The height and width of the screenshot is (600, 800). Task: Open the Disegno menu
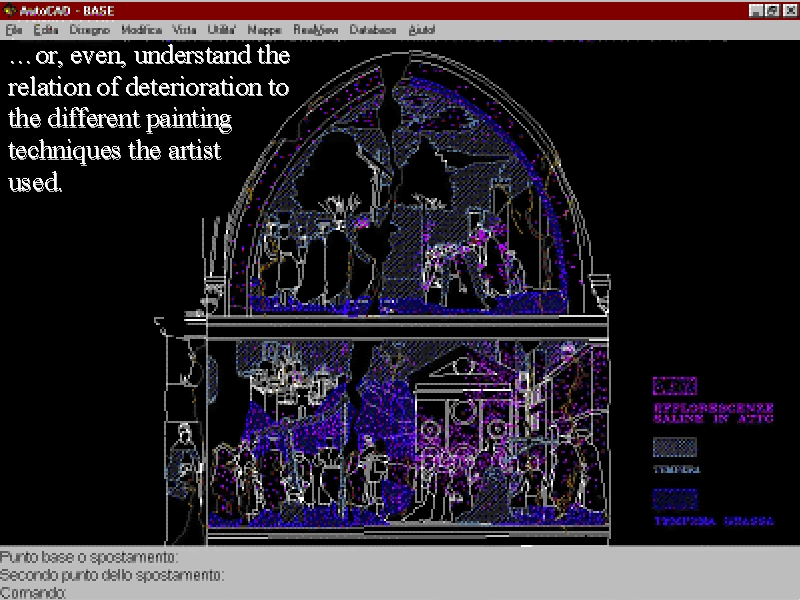pyautogui.click(x=90, y=30)
